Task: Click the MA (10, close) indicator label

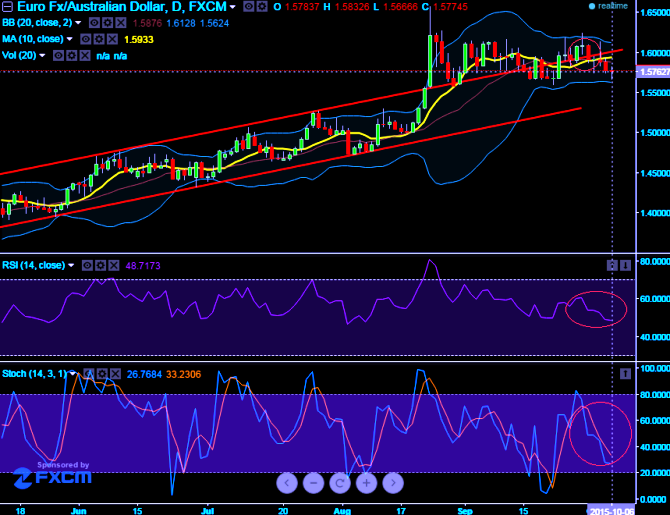Action: [33, 39]
